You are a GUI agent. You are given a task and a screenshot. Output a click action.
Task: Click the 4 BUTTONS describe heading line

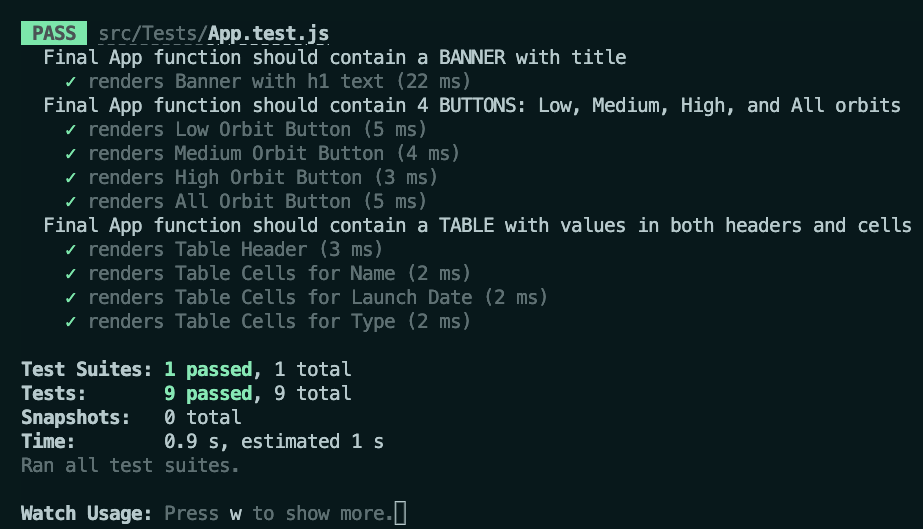click(x=472, y=106)
